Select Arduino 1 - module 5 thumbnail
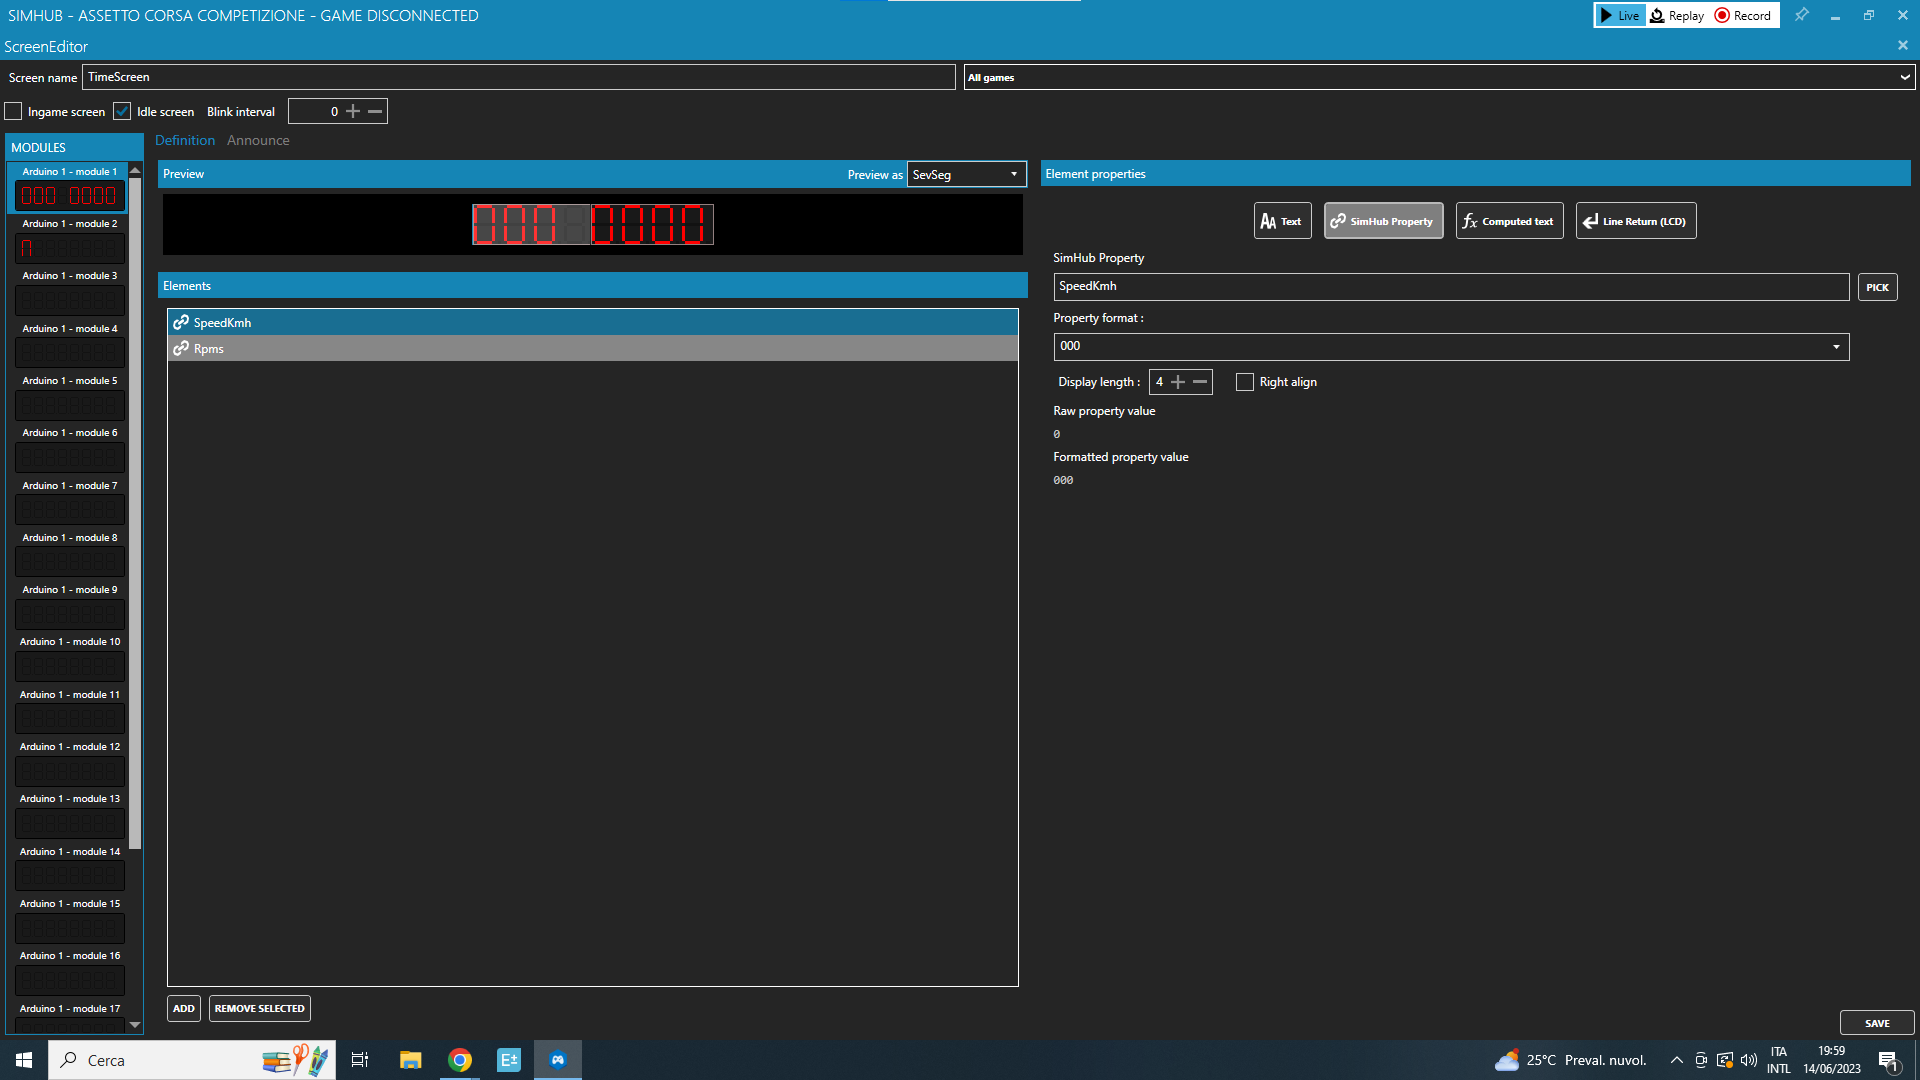1920x1080 pixels. click(70, 405)
